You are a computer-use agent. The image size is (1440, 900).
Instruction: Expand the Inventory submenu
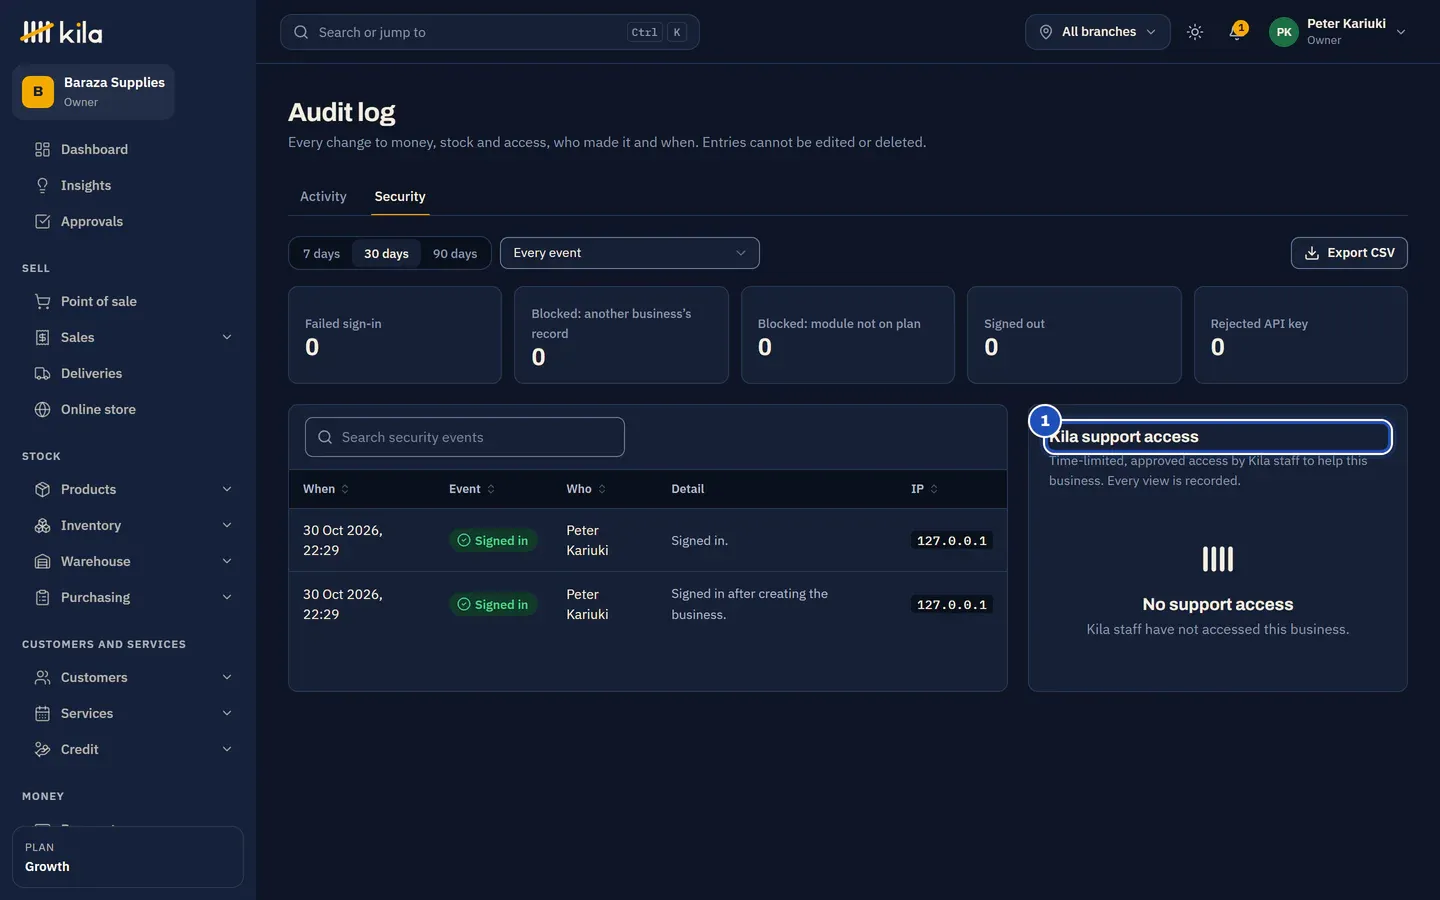coord(227,525)
